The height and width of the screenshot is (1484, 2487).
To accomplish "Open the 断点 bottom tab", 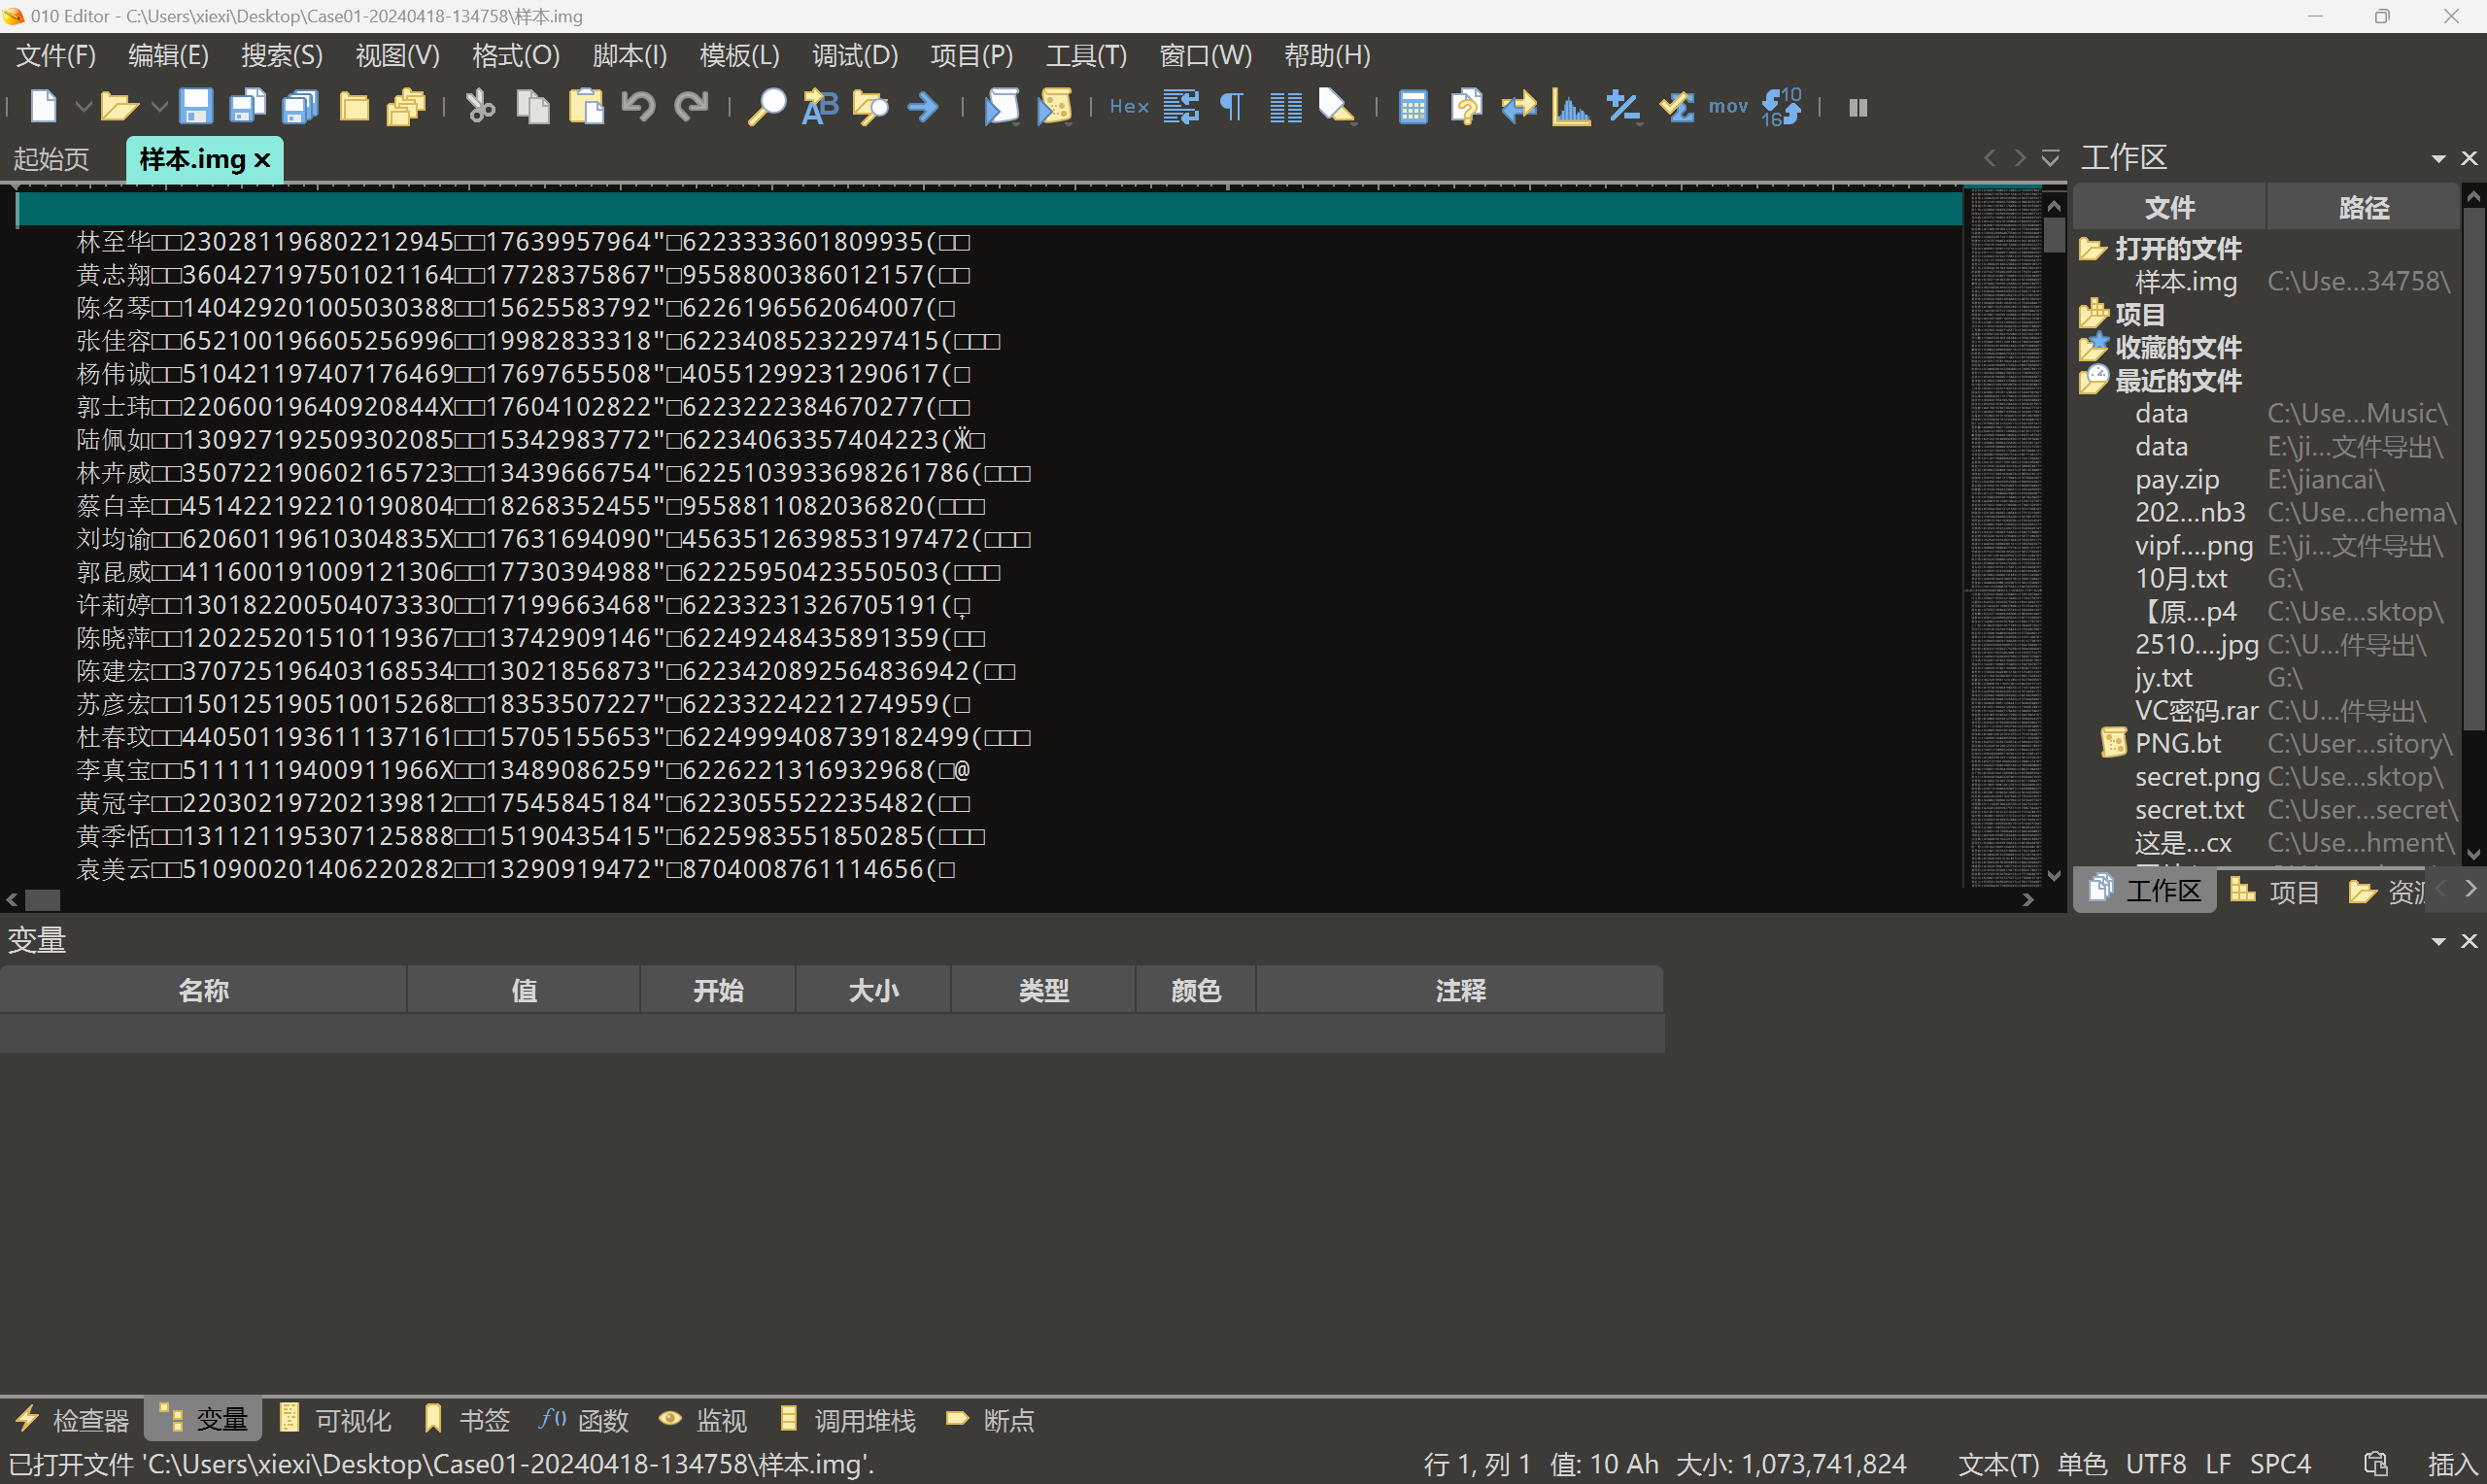I will (990, 1419).
